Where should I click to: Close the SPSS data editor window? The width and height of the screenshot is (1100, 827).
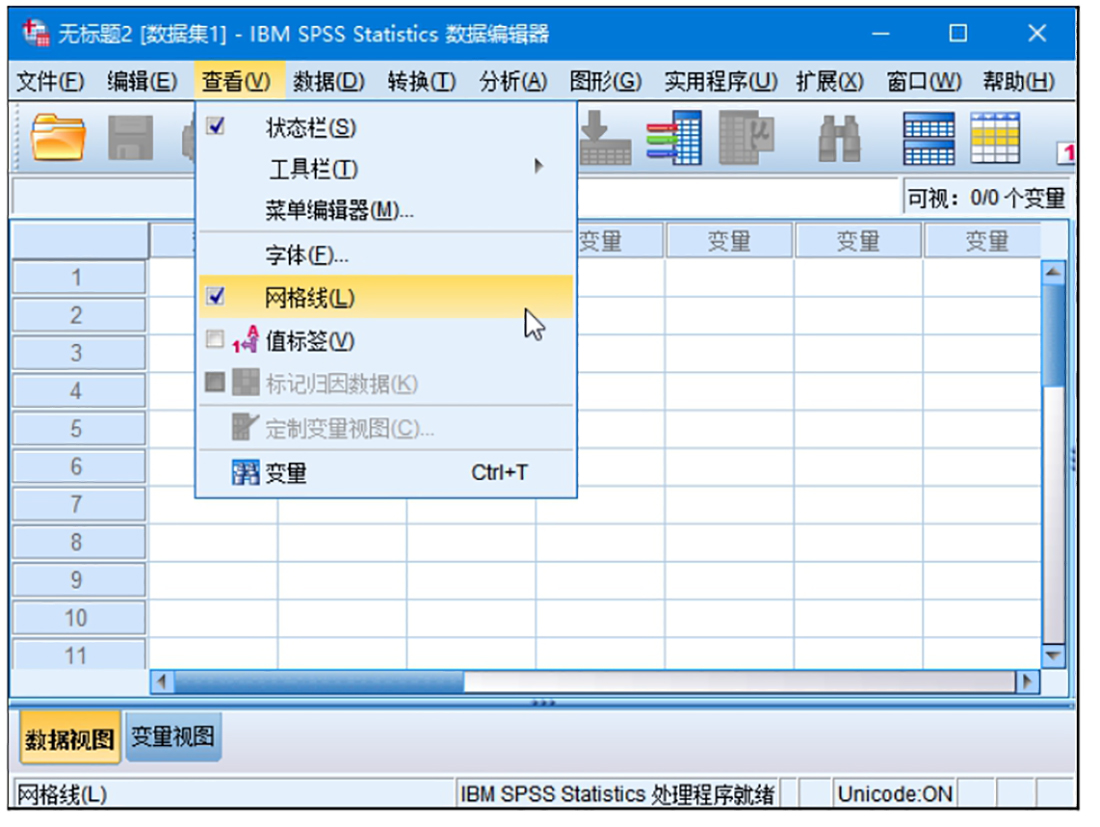click(1037, 33)
